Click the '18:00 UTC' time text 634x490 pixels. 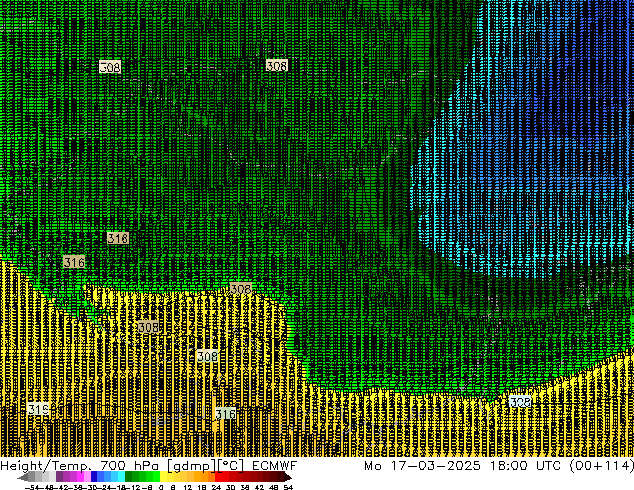pyautogui.click(x=525, y=466)
